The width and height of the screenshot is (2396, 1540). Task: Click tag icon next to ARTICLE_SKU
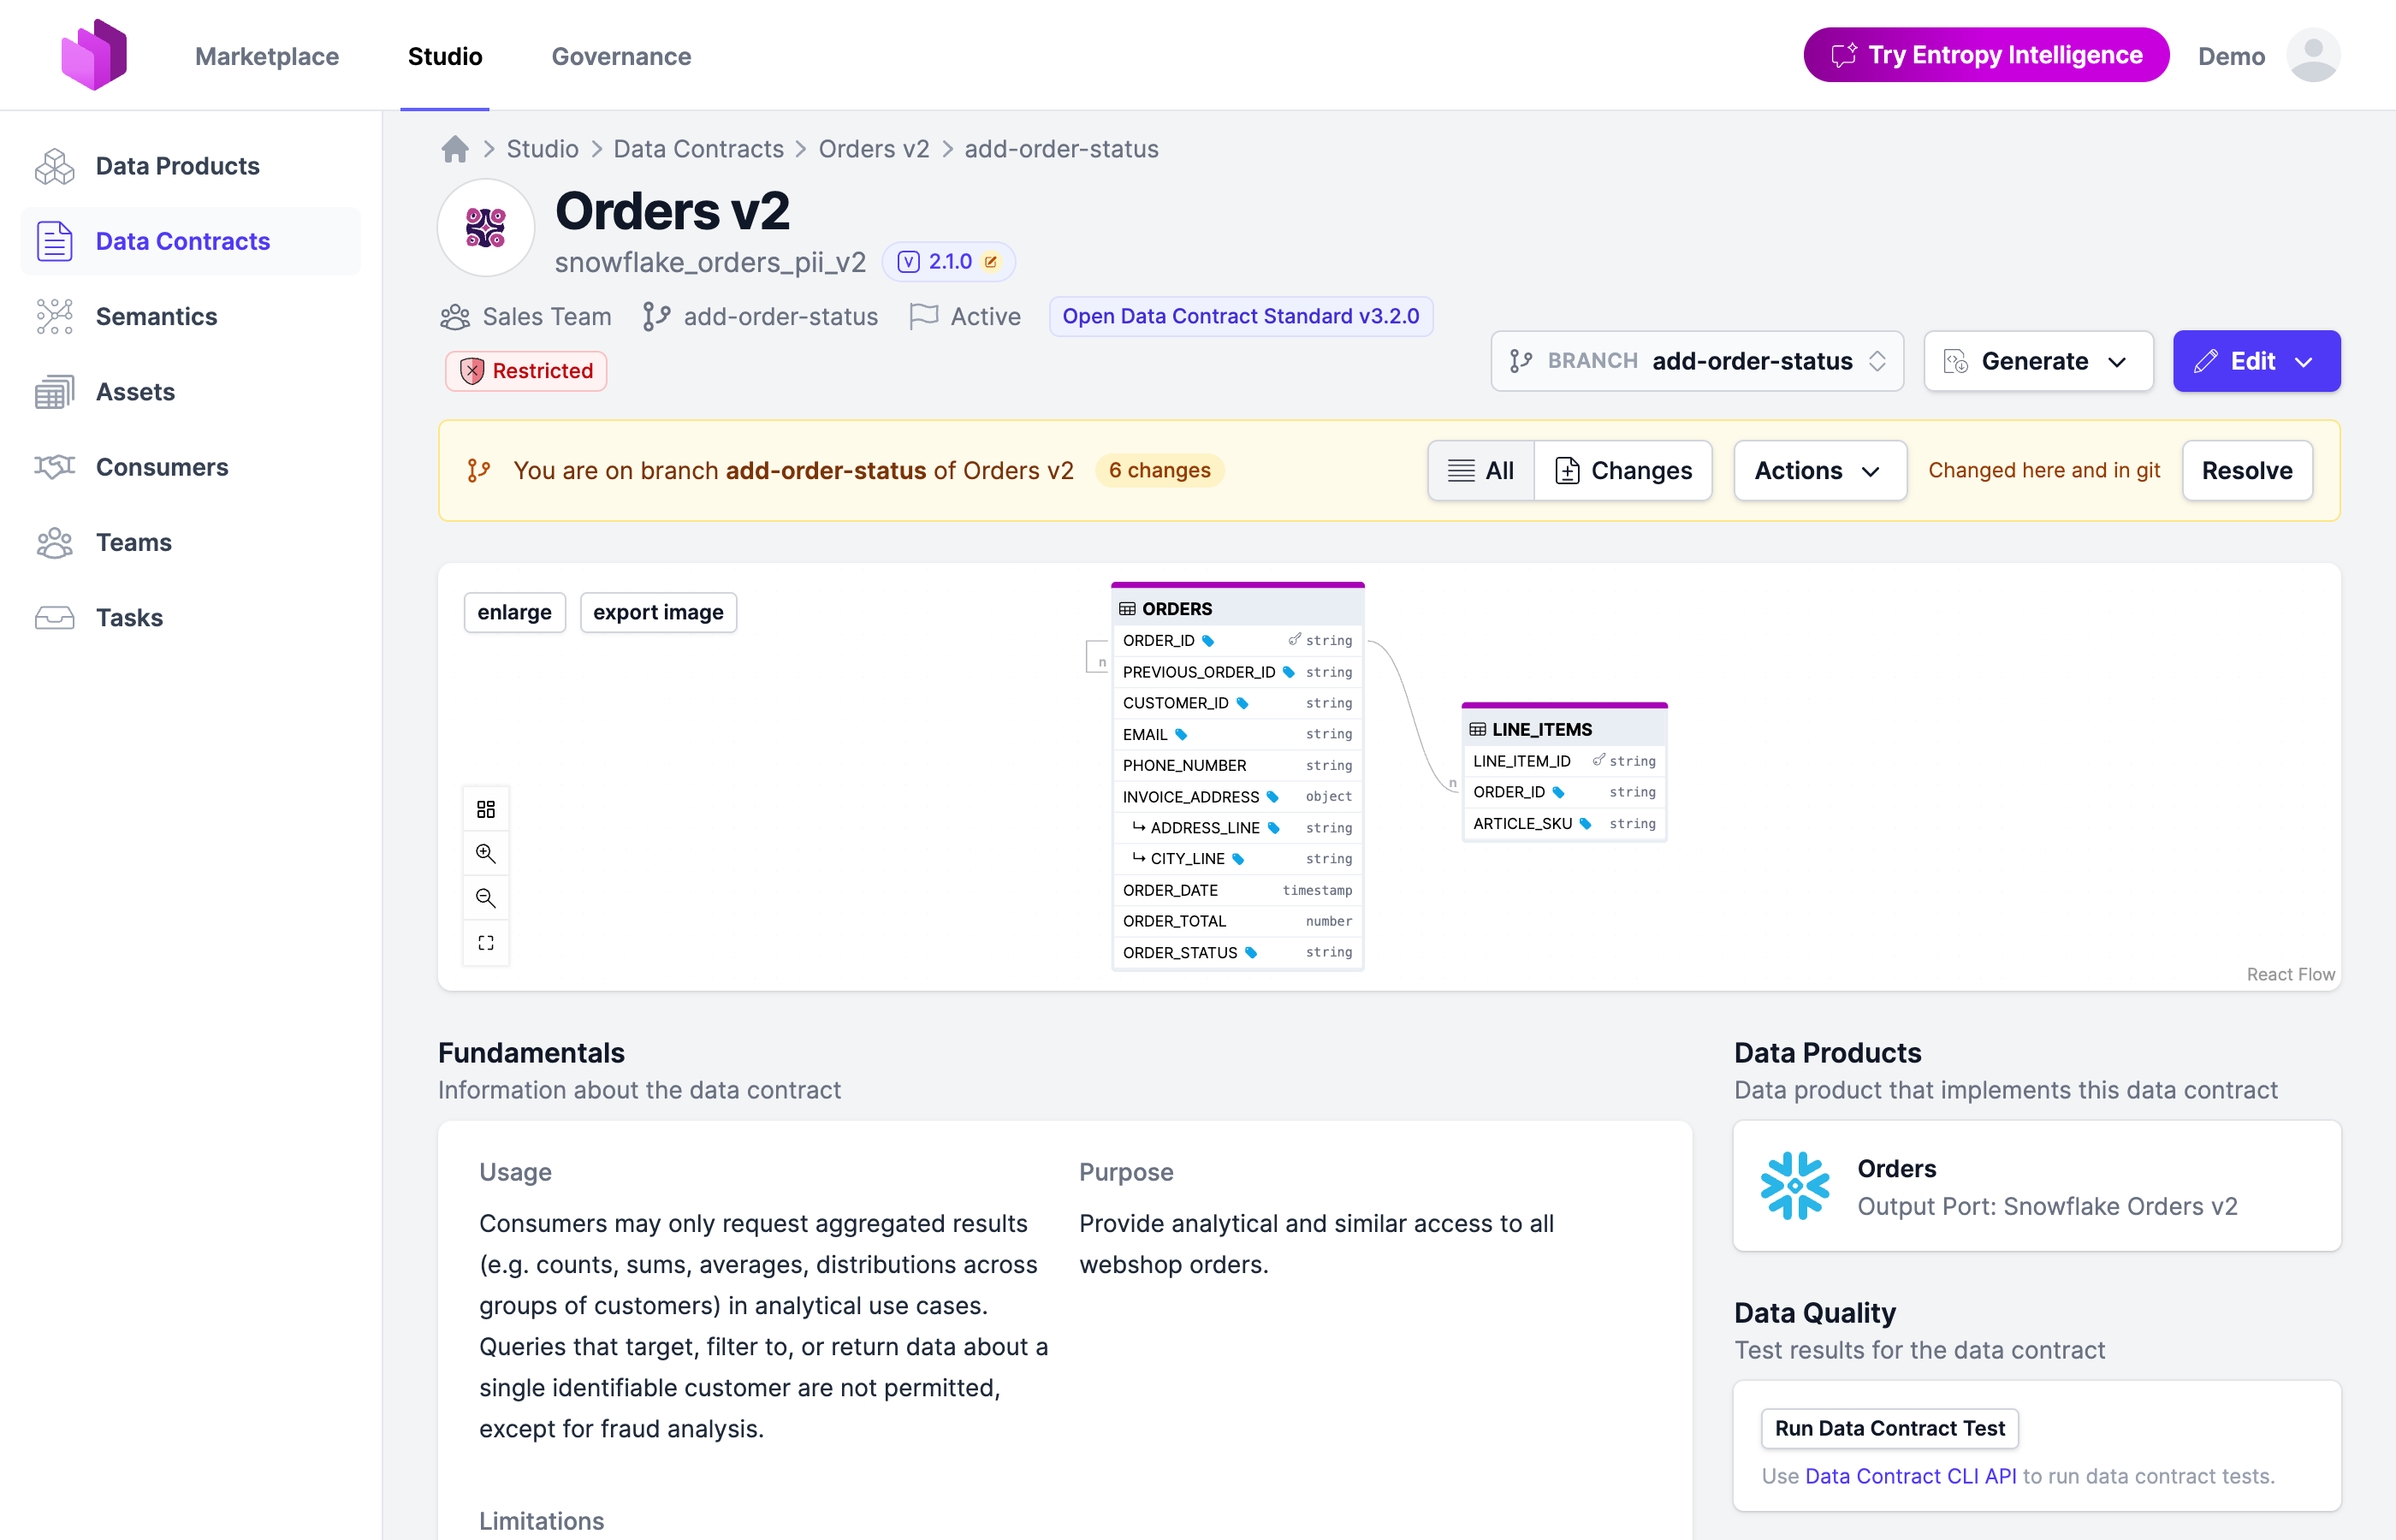[x=1585, y=824]
